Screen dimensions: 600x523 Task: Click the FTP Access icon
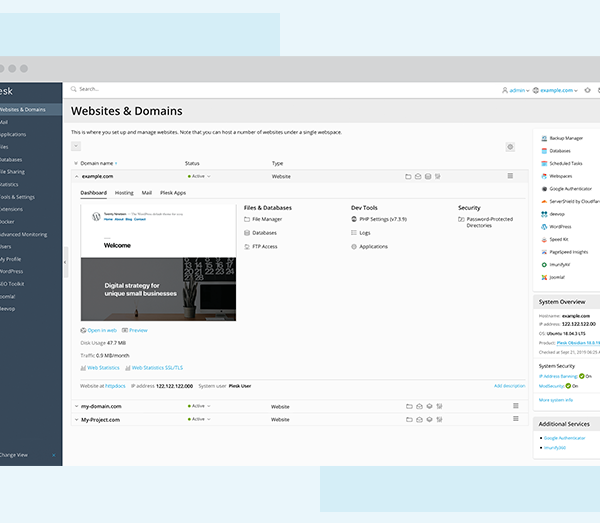point(248,246)
